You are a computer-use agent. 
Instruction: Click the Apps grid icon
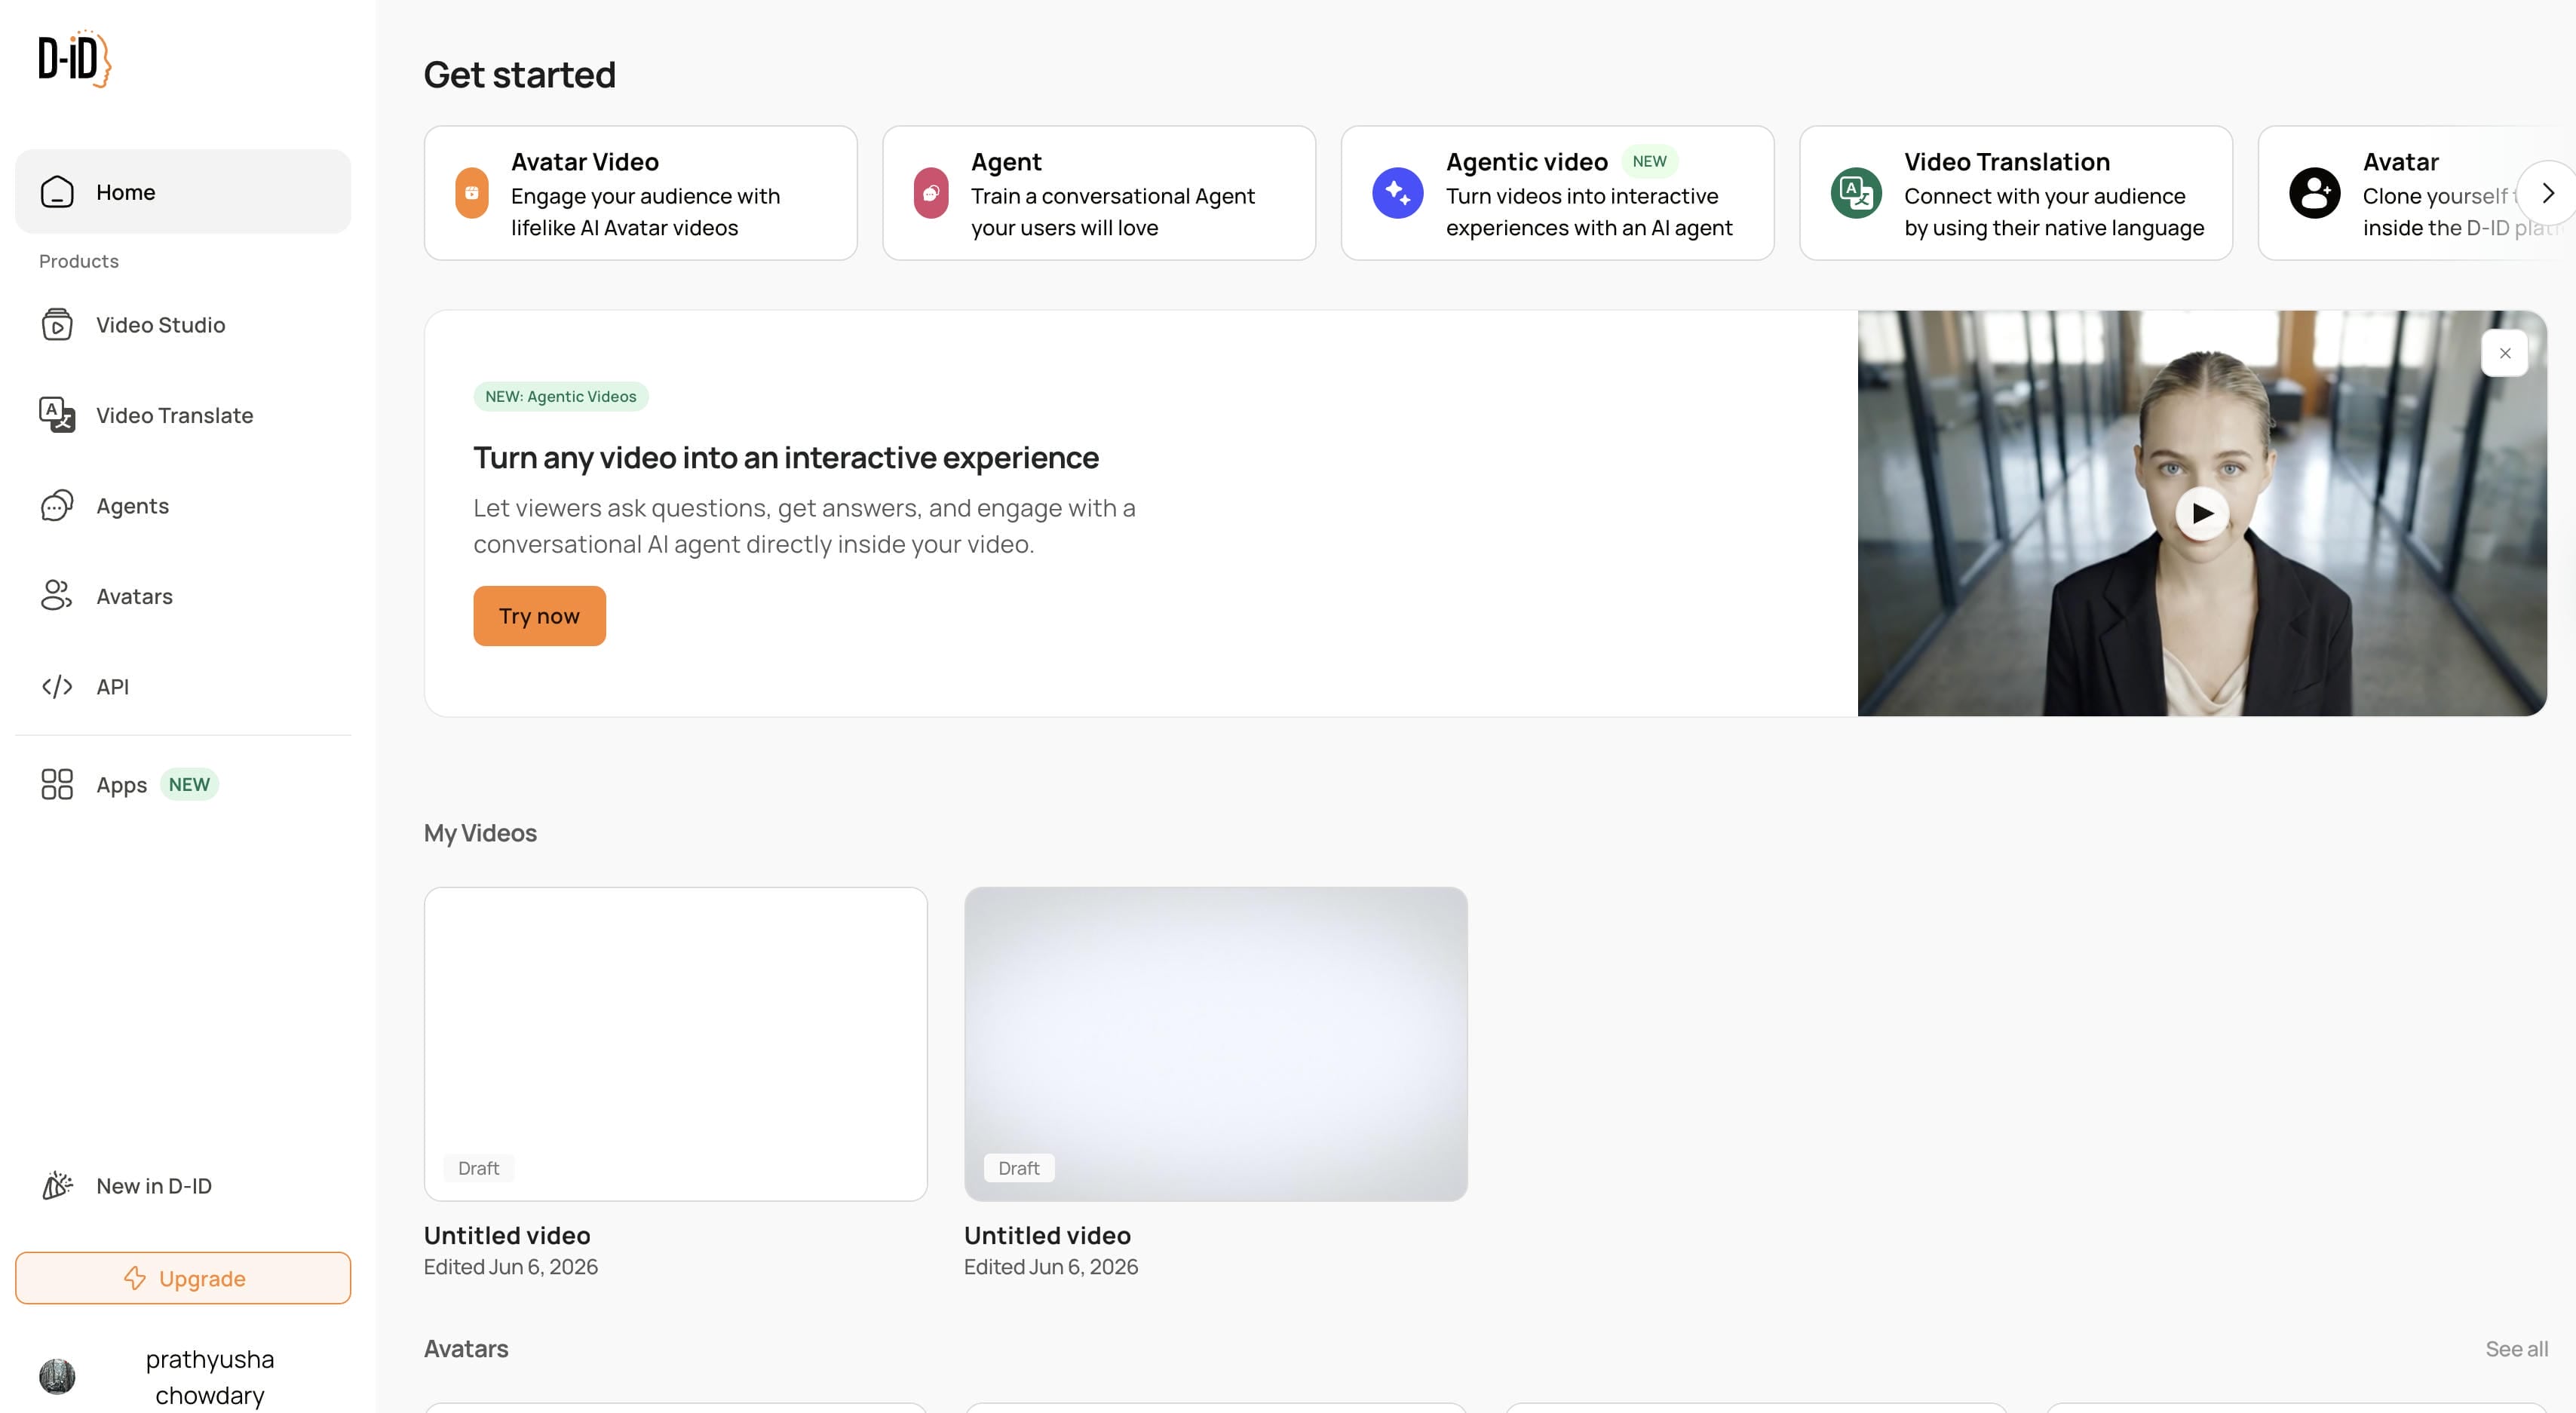click(x=57, y=785)
